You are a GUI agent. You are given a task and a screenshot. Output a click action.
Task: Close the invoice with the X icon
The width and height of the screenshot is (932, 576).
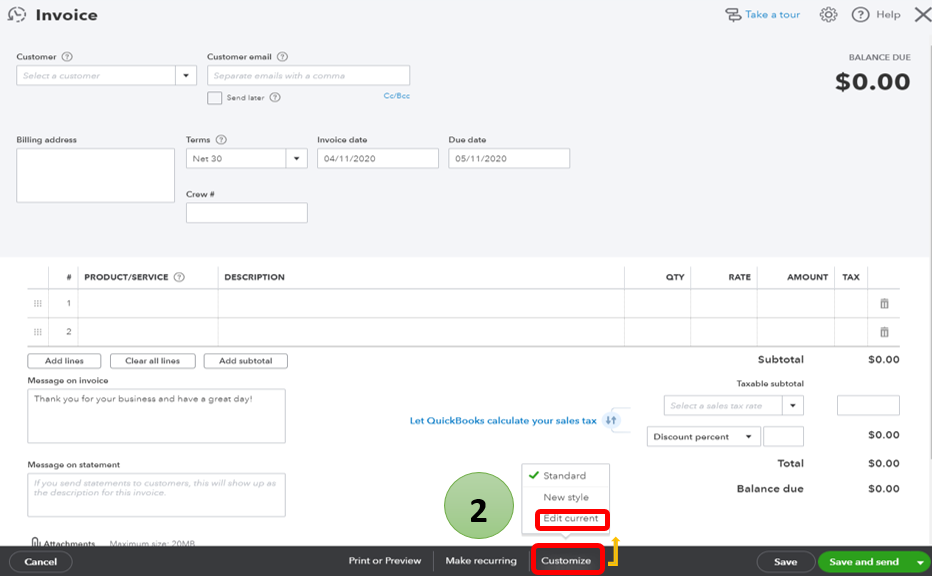[922, 15]
